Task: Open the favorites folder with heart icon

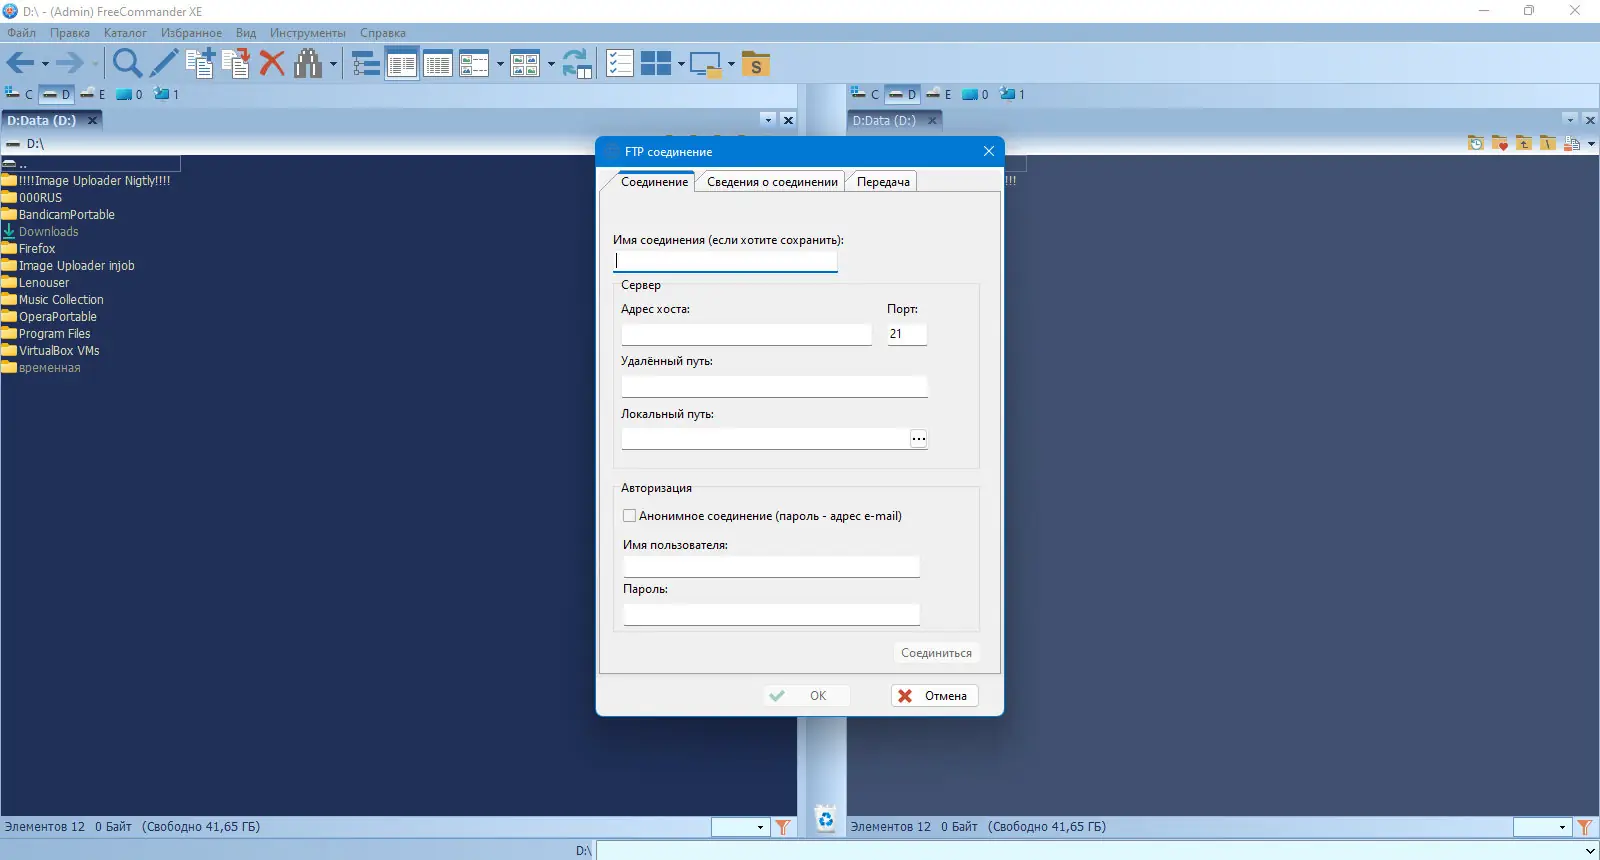Action: tap(1500, 143)
